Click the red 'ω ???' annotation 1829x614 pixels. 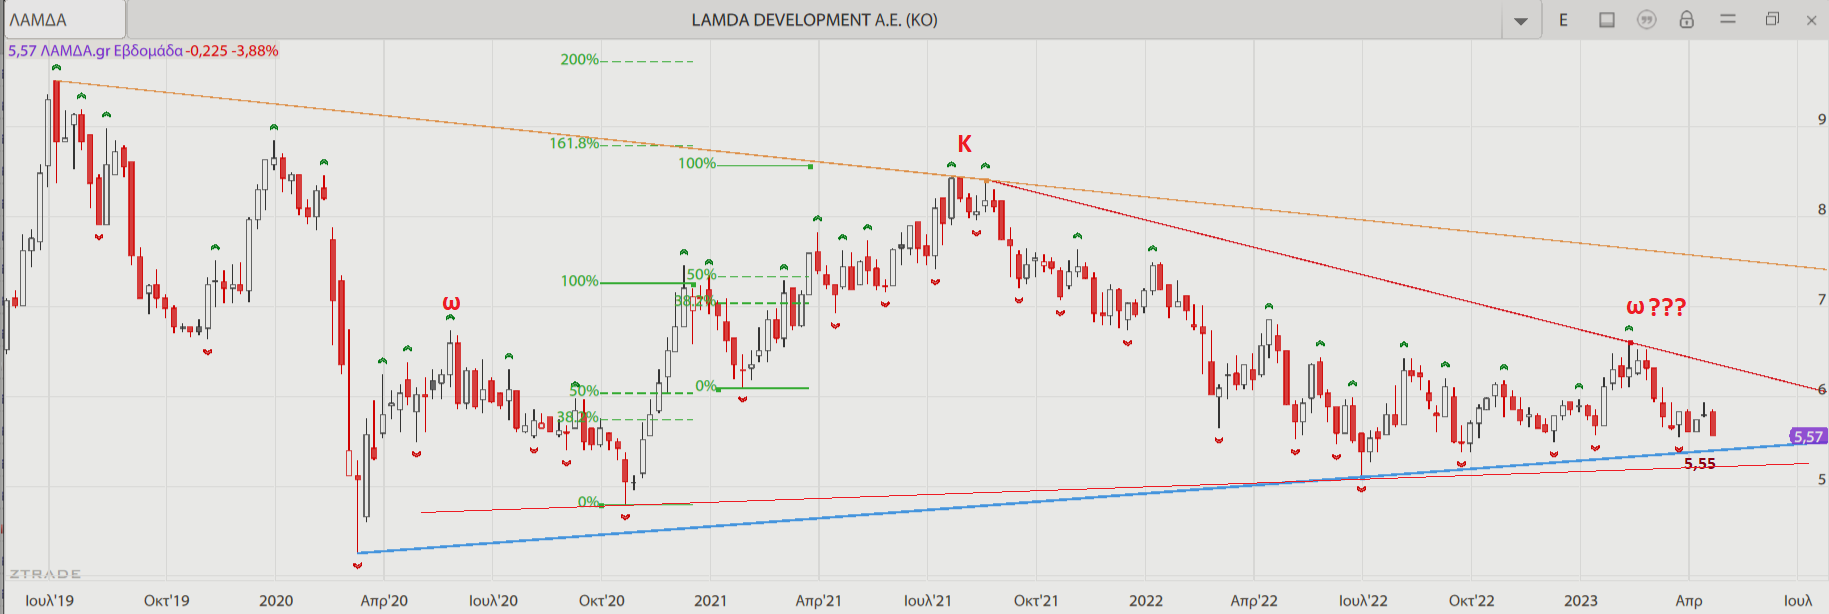click(x=1656, y=307)
